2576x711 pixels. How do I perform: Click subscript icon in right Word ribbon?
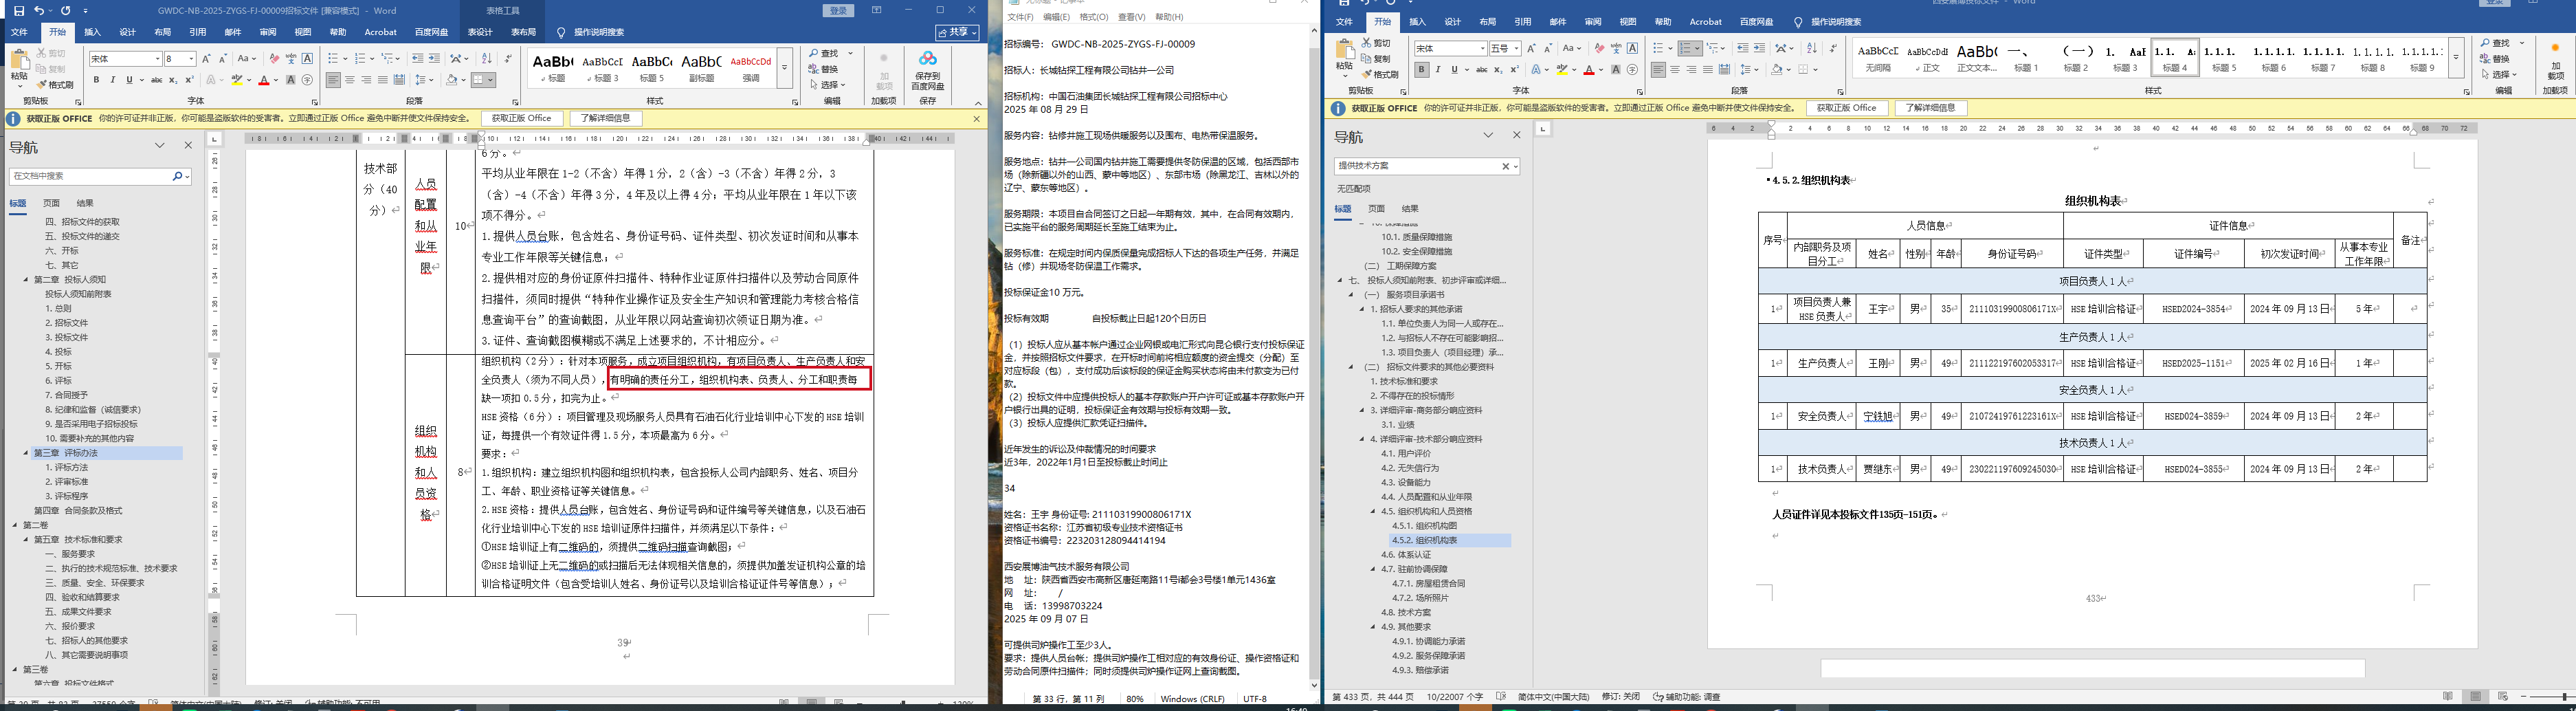coord(1500,70)
